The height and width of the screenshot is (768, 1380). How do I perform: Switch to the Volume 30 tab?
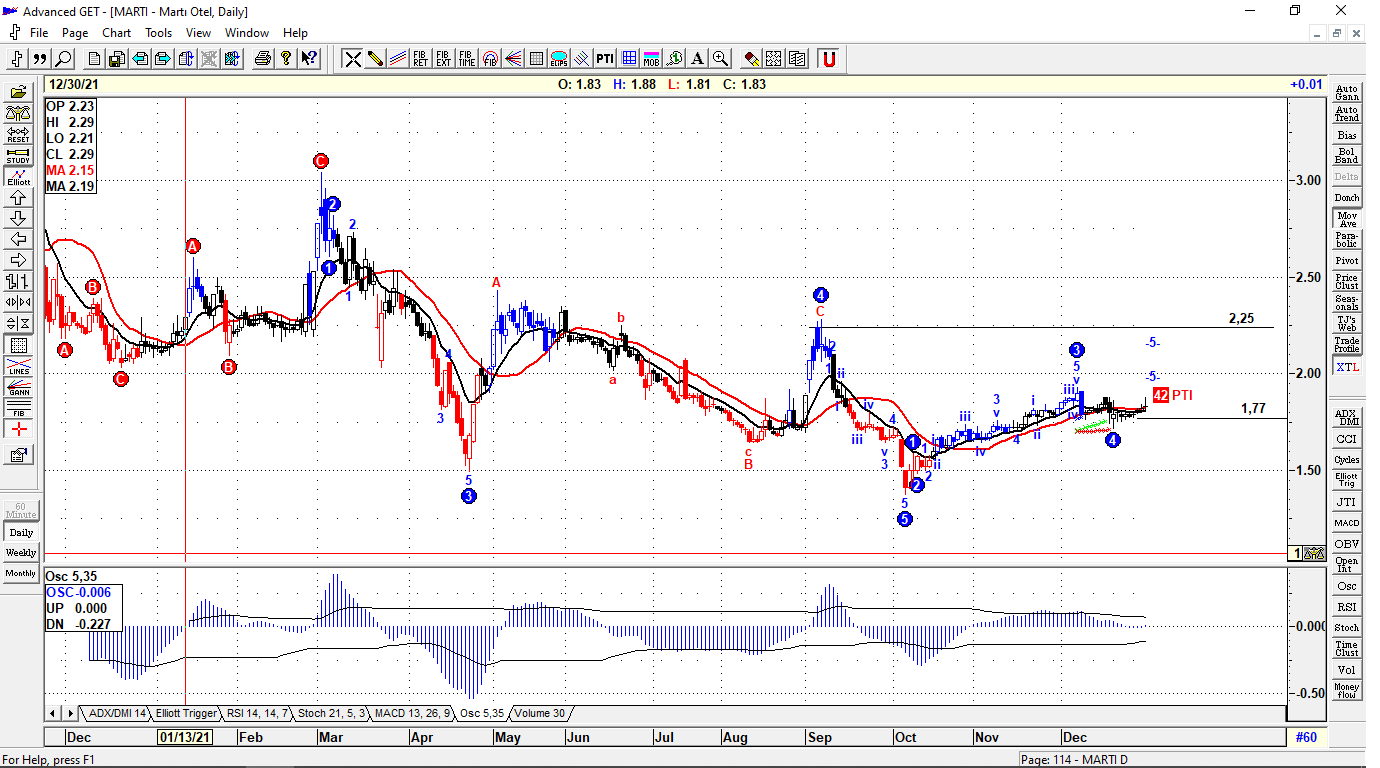coord(540,713)
